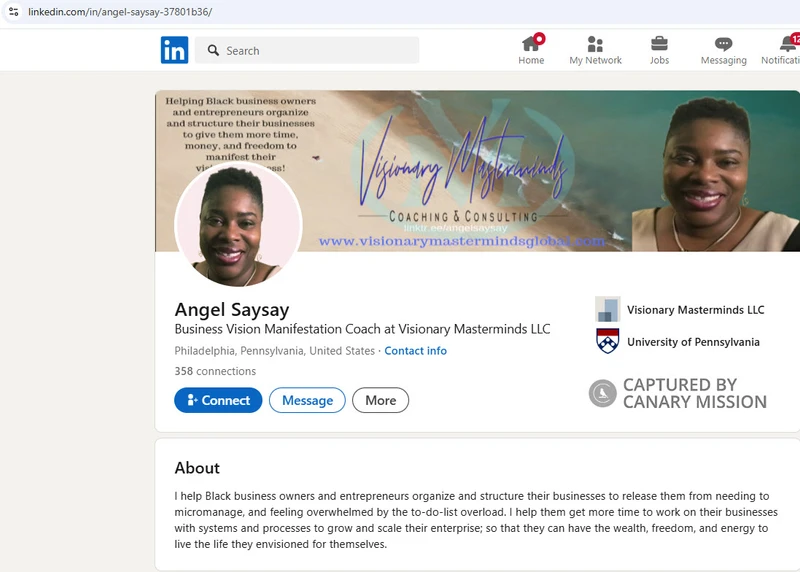Connect with Angel Saysay
This screenshot has height=572, width=800.
click(x=218, y=400)
